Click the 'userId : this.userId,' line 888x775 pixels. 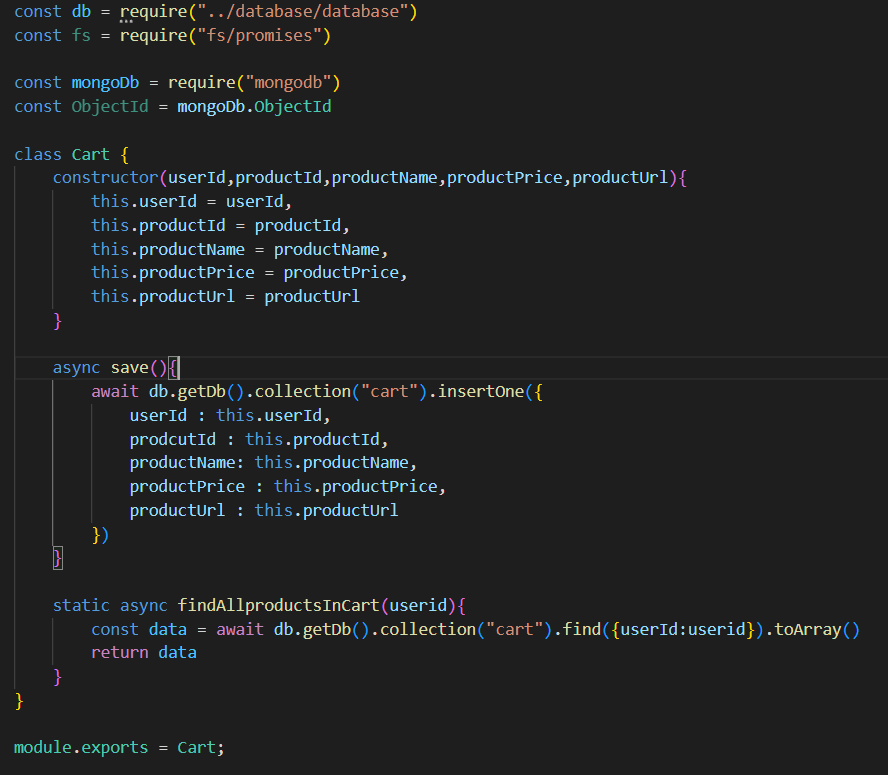[x=230, y=415]
